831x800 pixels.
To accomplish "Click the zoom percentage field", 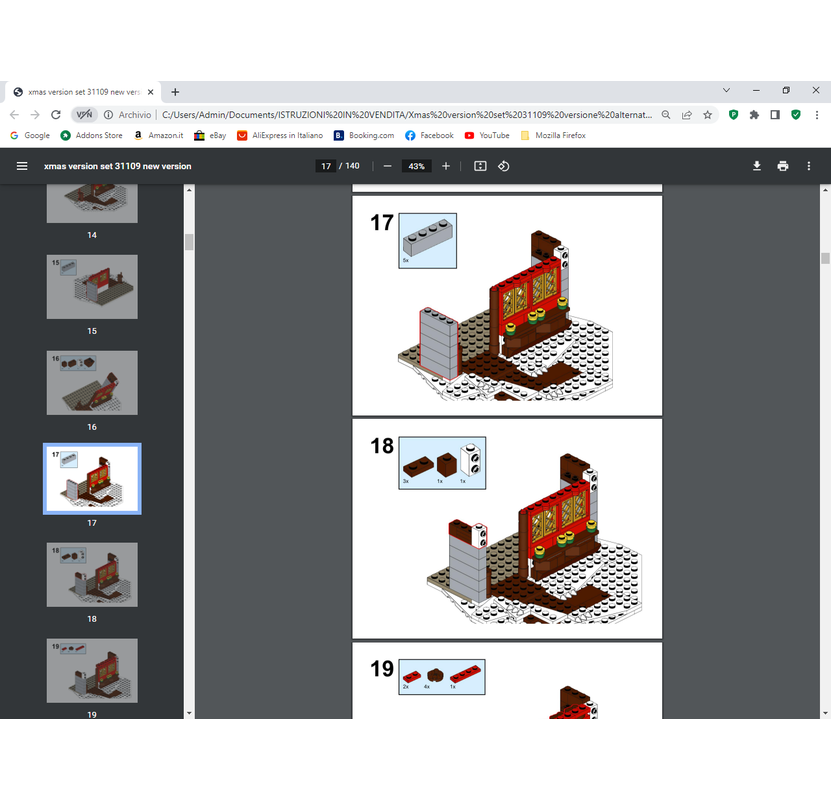I will 417,166.
